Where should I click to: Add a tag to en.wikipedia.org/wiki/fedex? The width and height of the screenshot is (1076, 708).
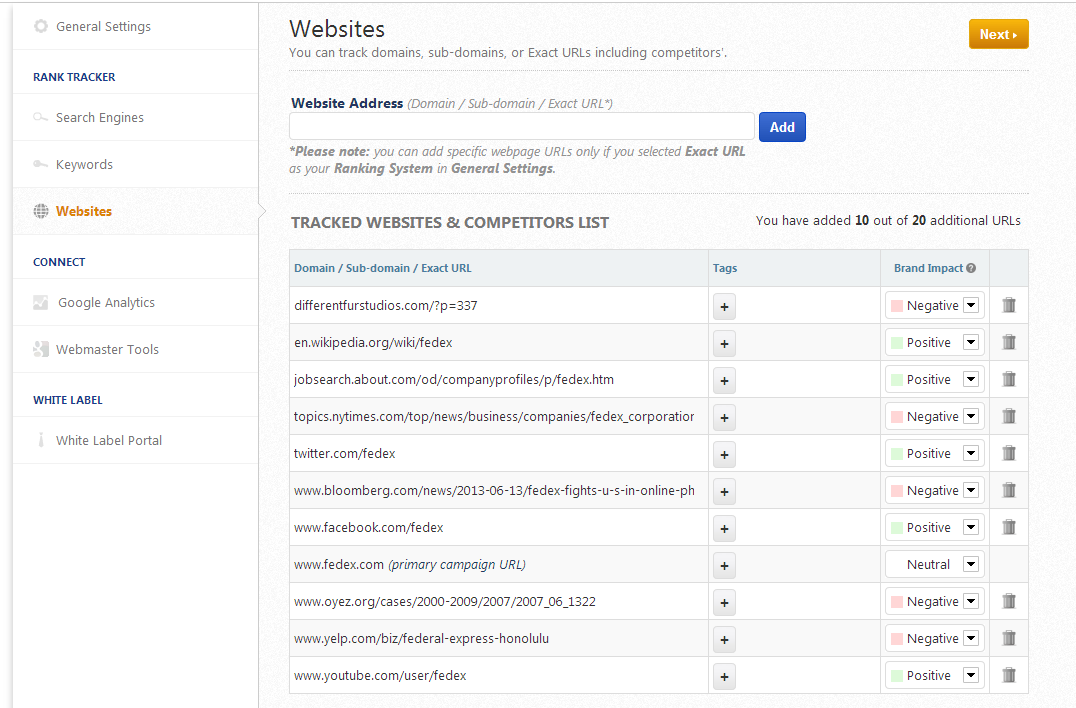click(725, 344)
